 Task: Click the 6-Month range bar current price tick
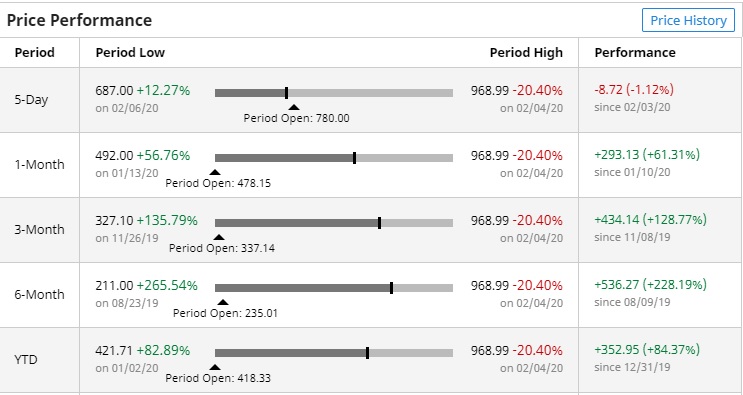coord(391,287)
